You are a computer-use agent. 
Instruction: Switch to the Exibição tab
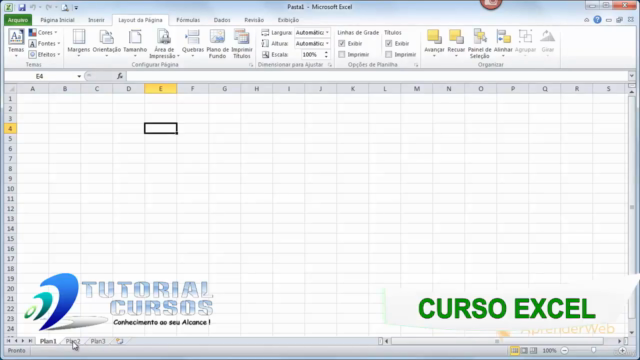pyautogui.click(x=288, y=20)
